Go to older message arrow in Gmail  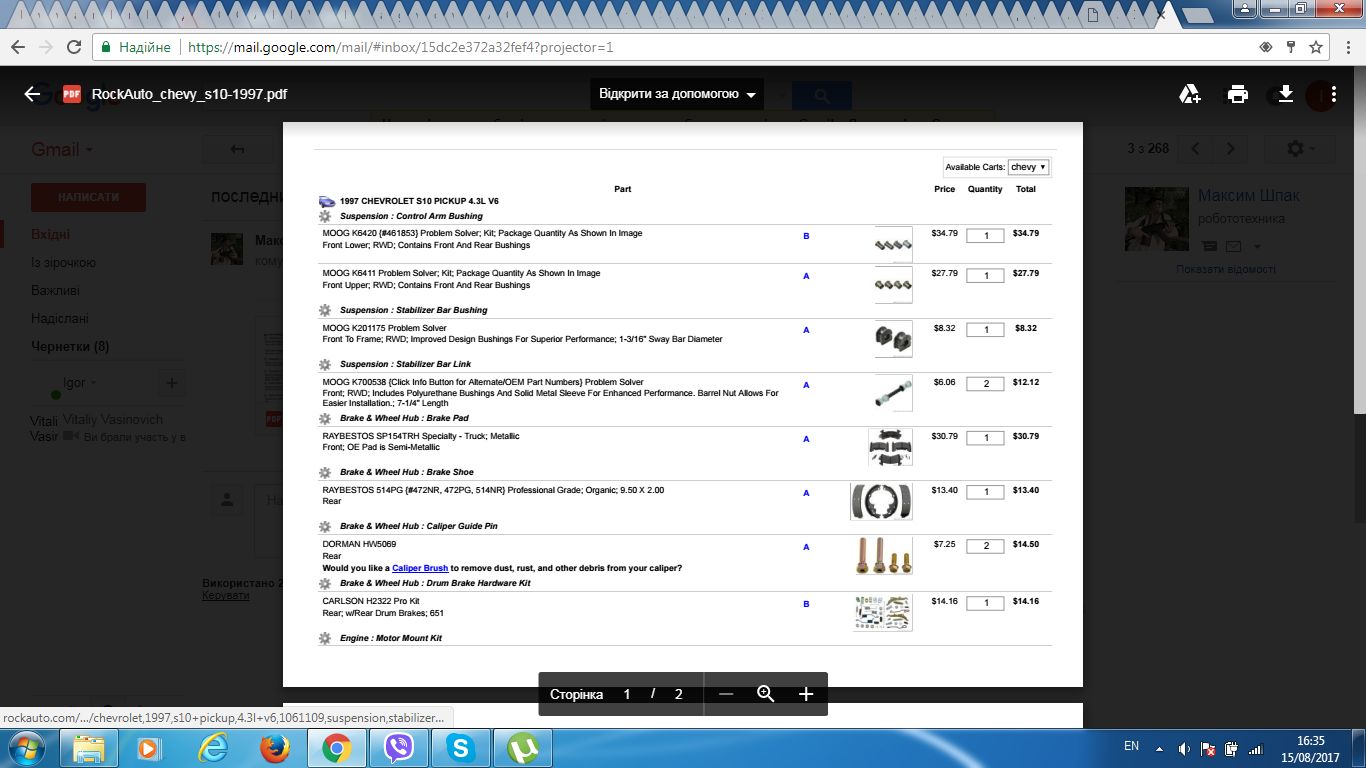tap(1231, 148)
